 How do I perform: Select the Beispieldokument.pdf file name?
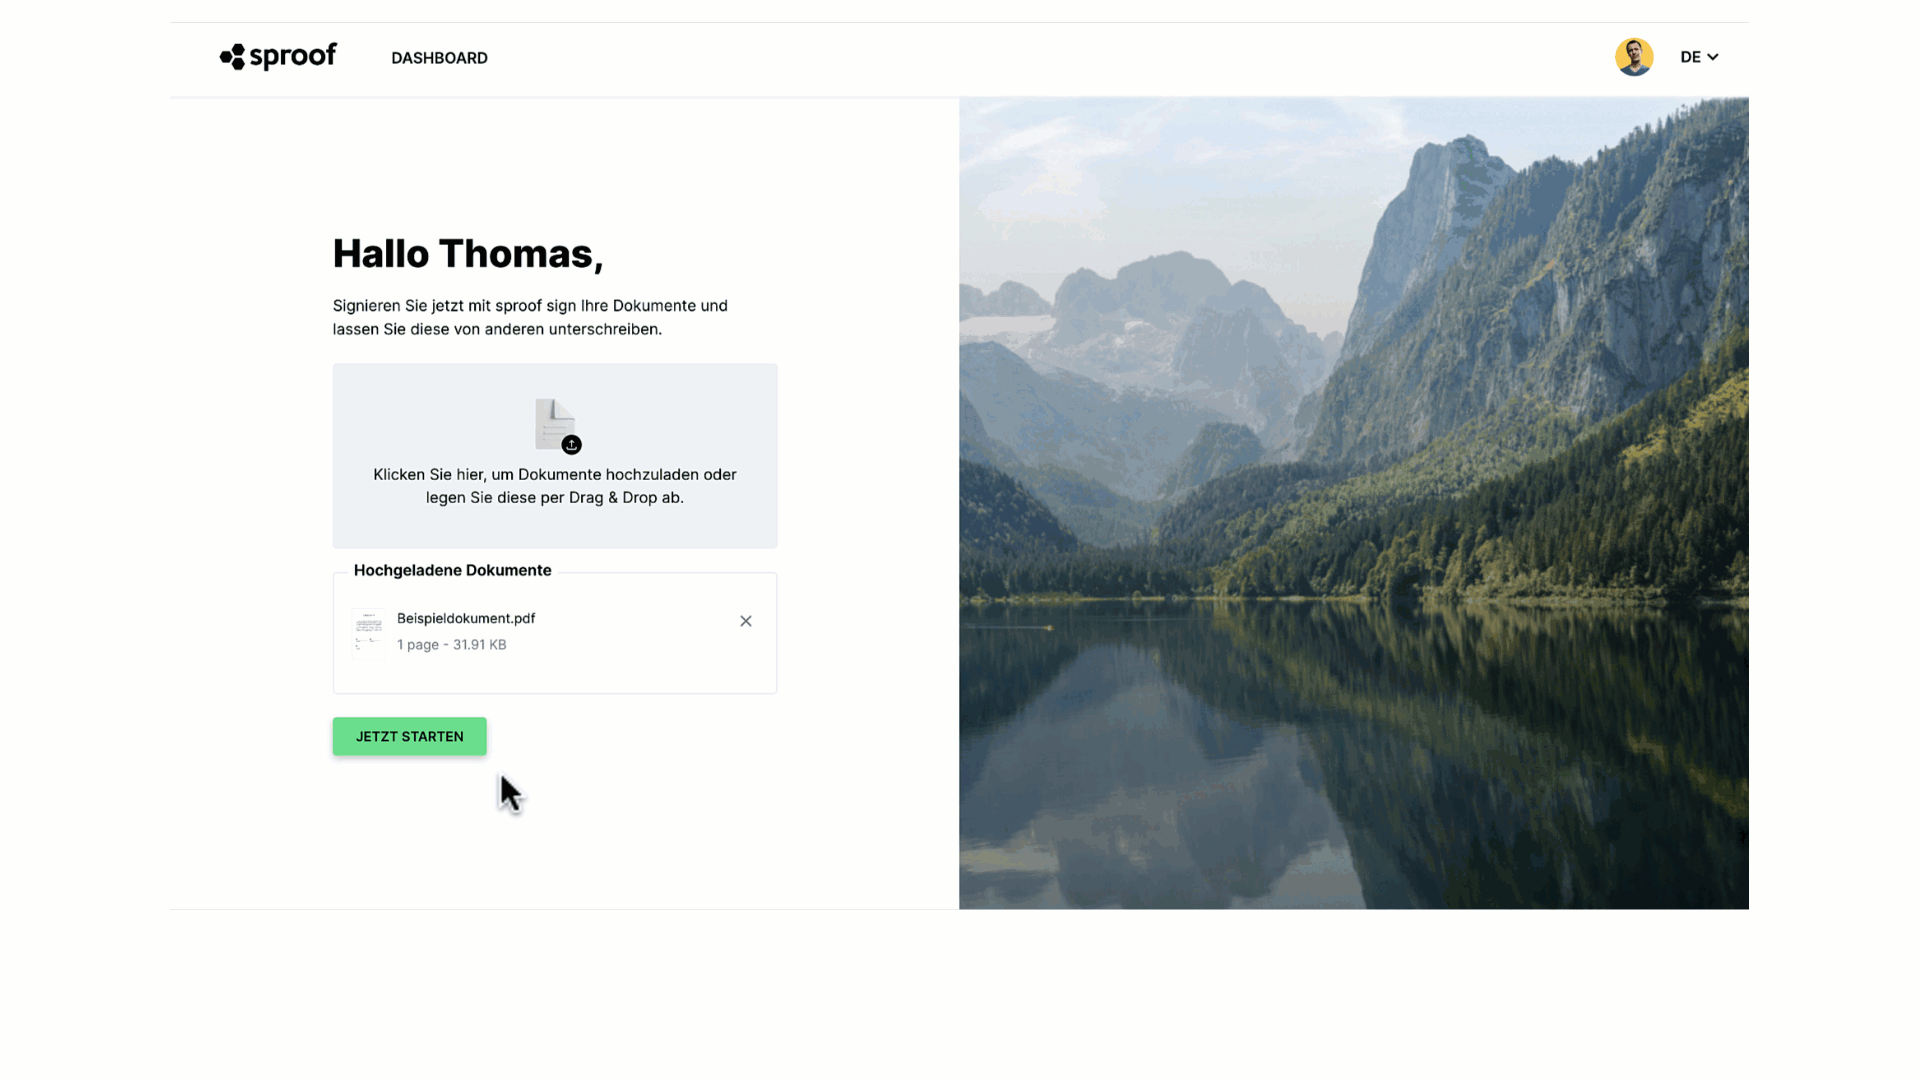click(x=466, y=618)
